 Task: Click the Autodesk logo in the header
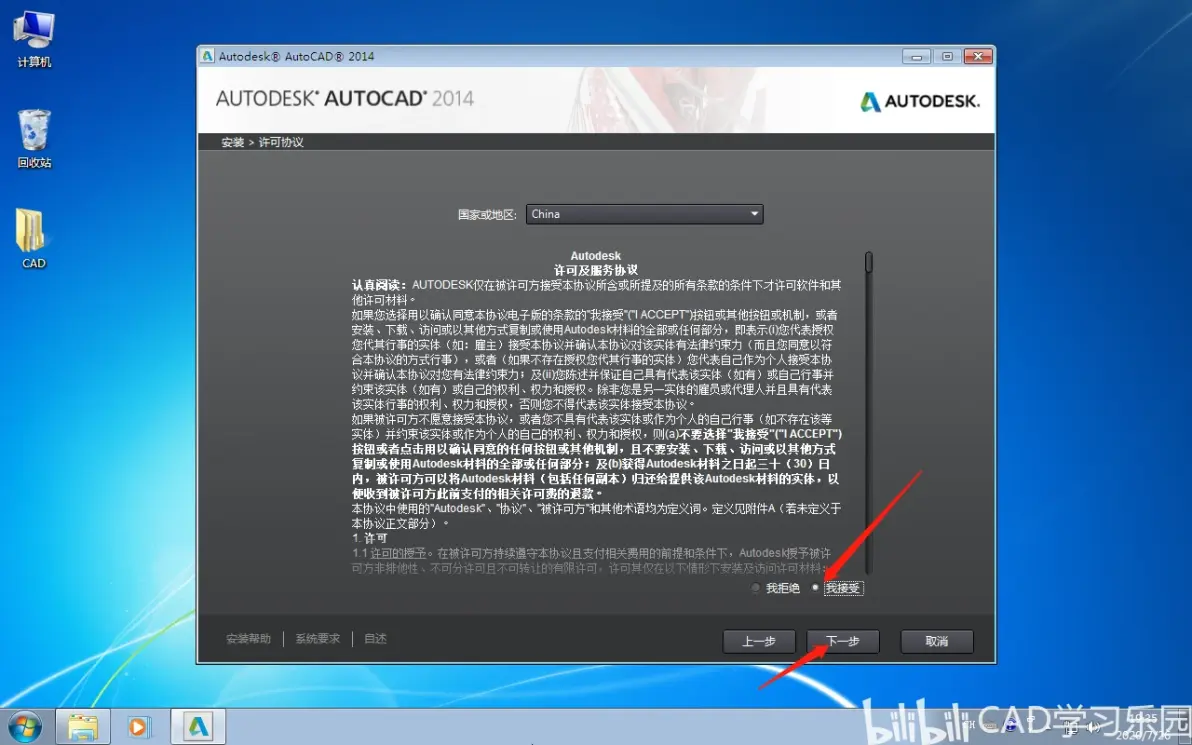920,101
